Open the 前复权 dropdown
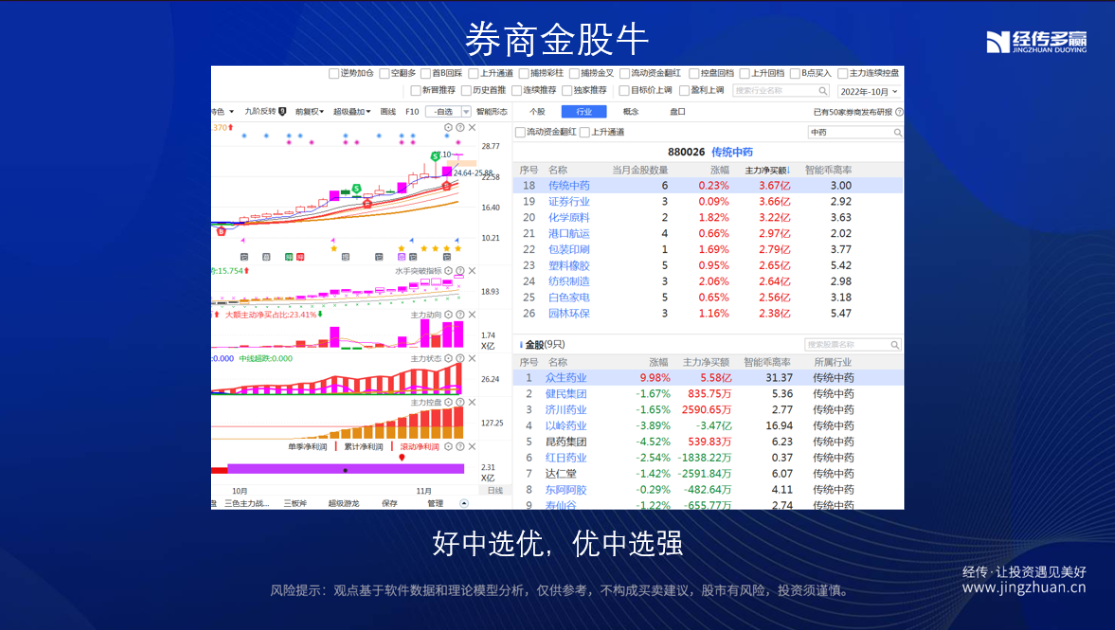 (309, 112)
